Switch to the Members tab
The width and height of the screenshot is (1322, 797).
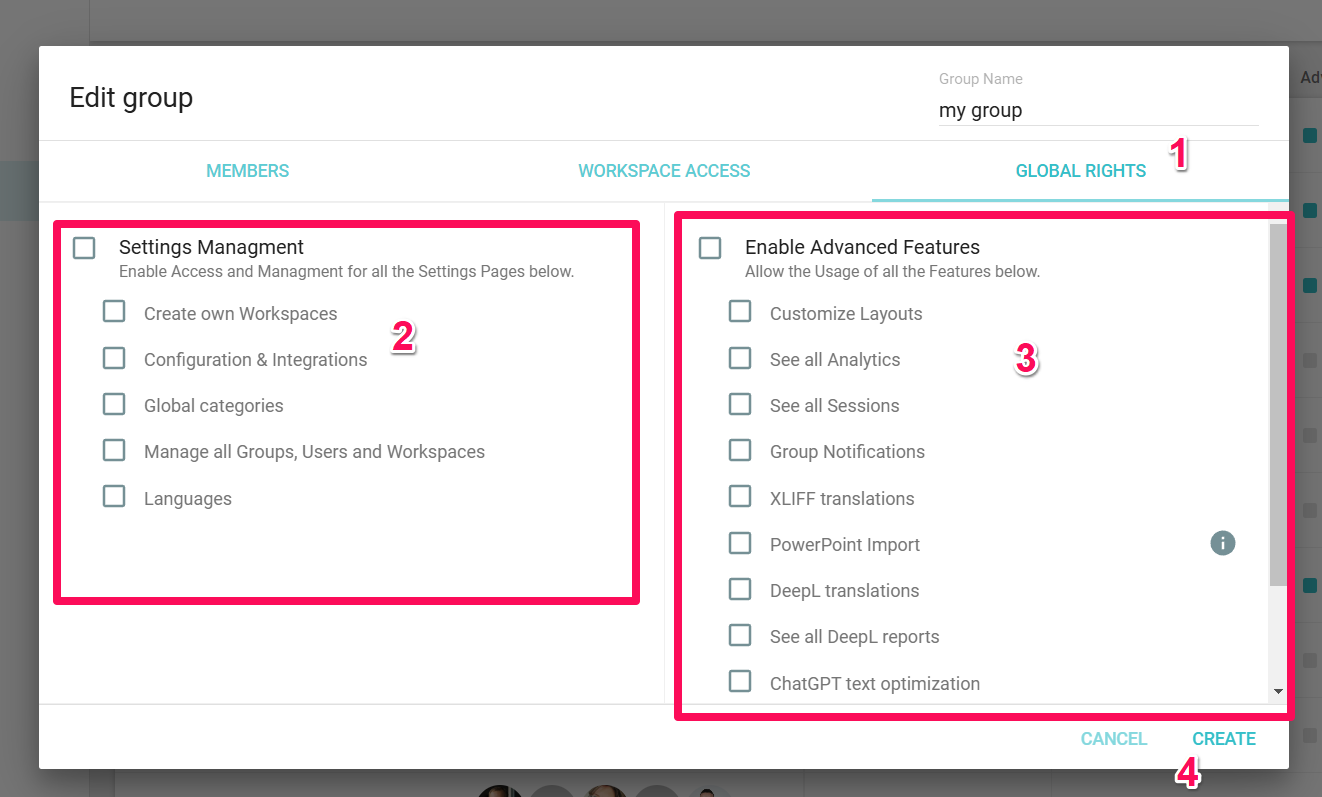pyautogui.click(x=247, y=171)
